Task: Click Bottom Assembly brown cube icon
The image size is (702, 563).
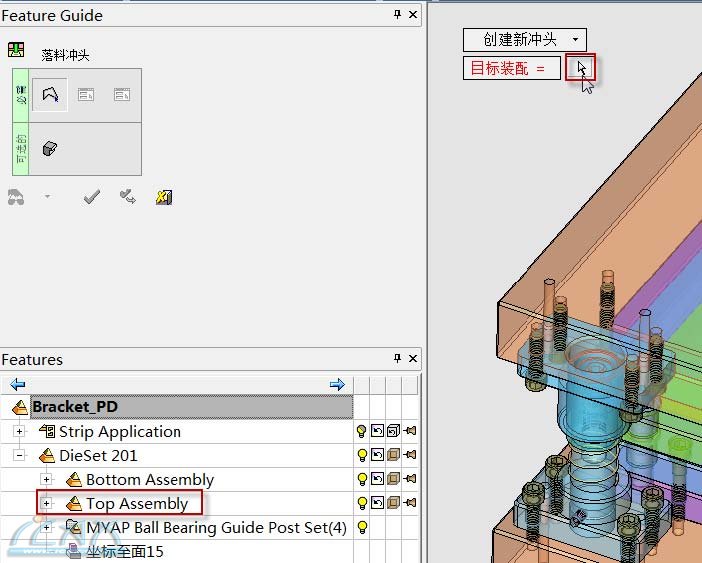Action: [393, 479]
